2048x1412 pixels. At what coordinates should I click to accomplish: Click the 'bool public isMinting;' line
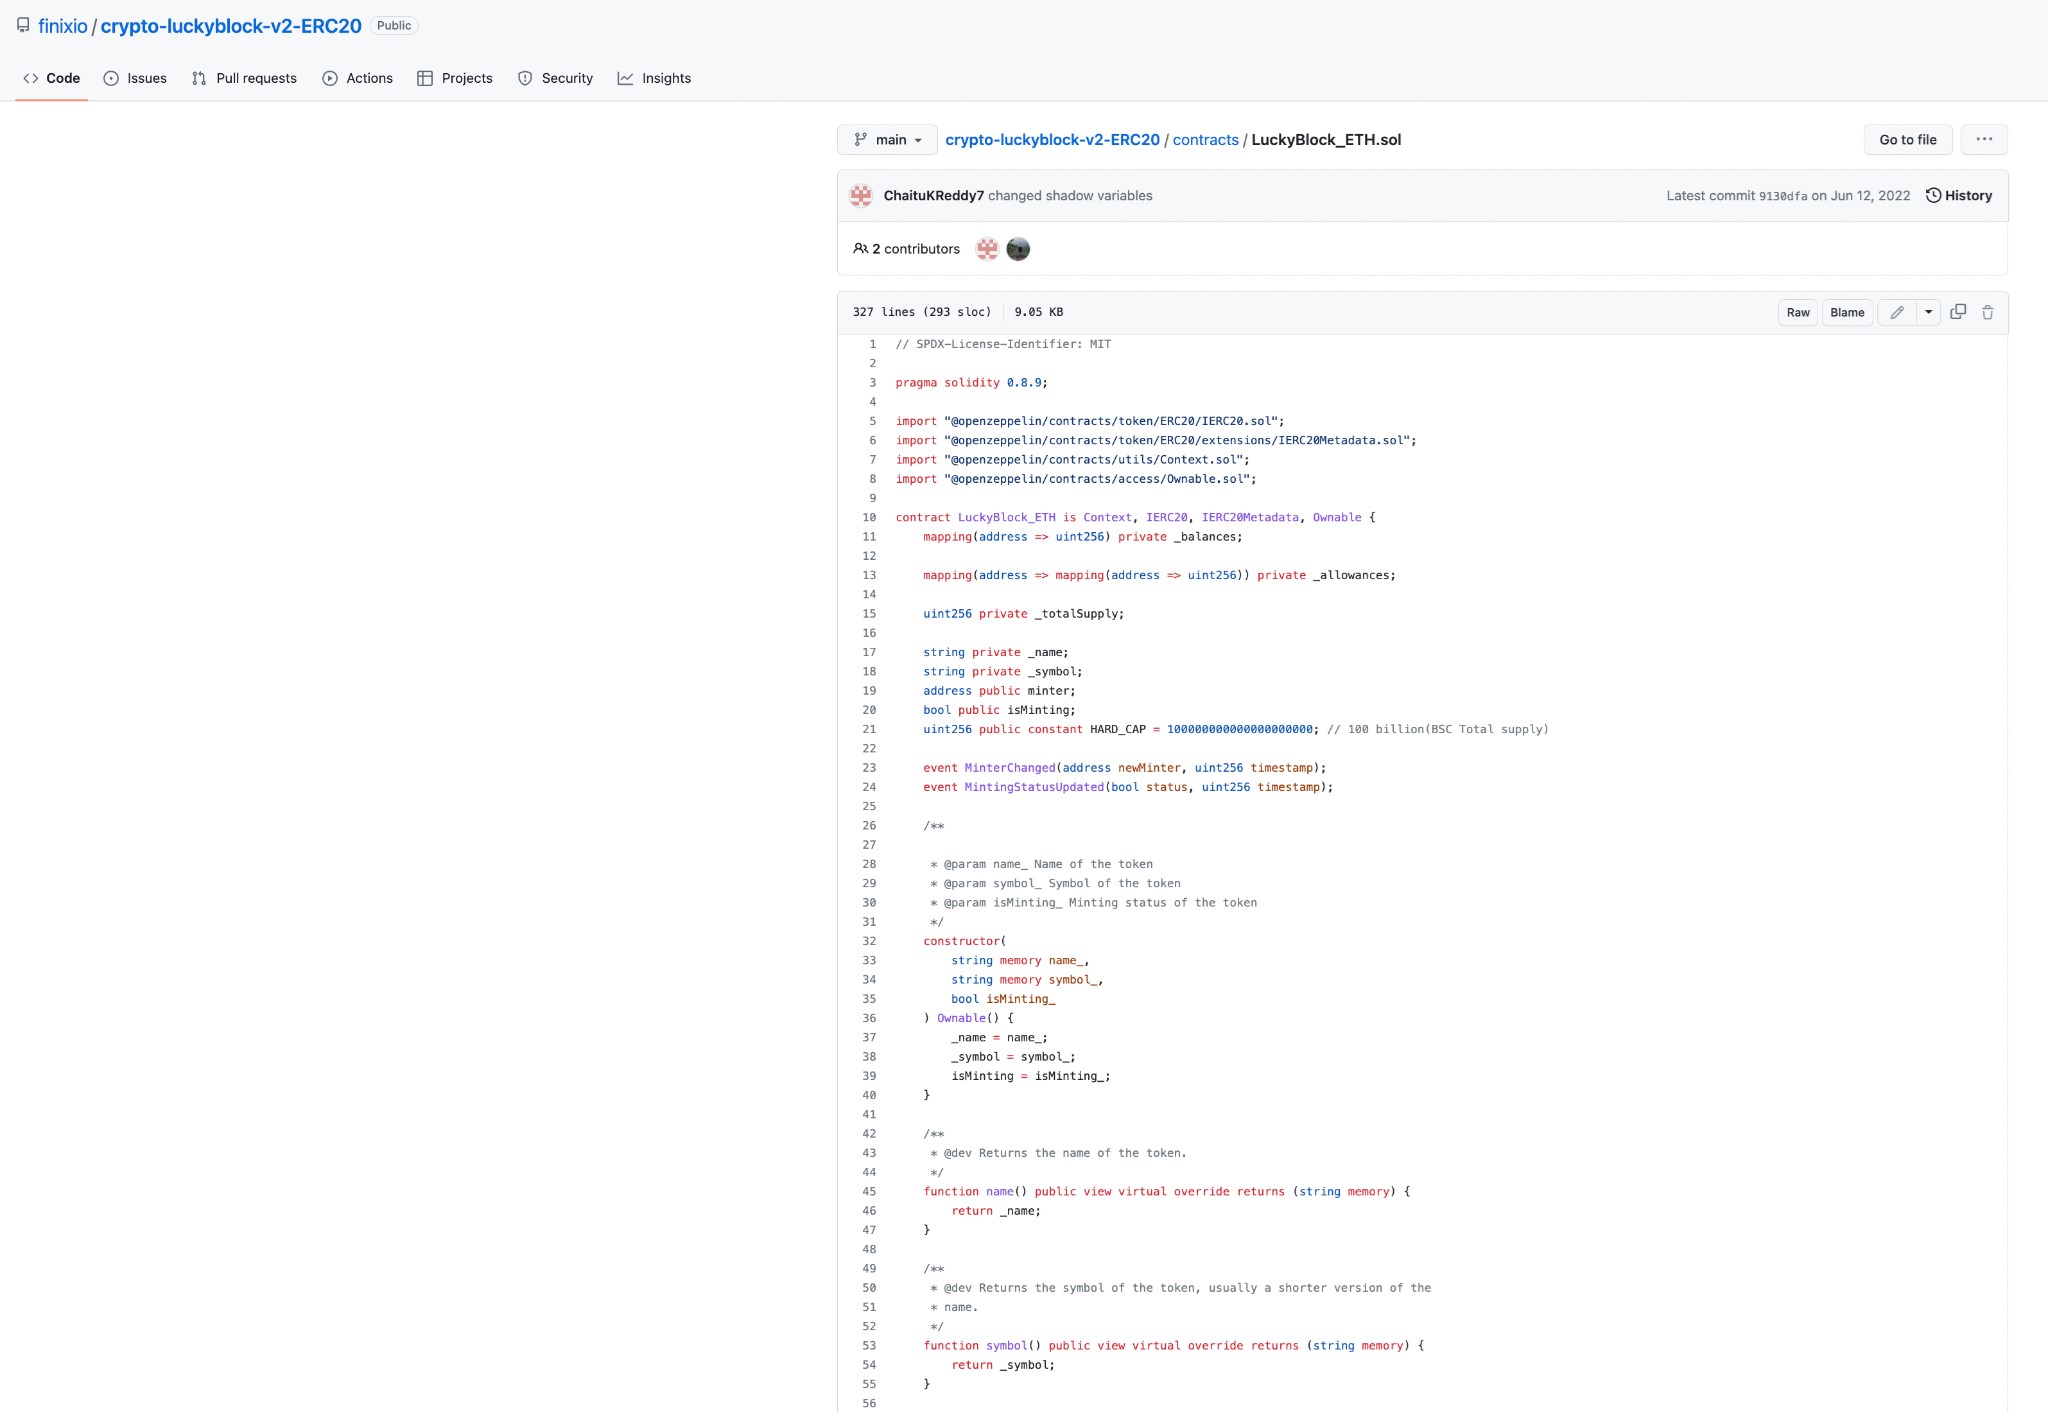click(999, 710)
